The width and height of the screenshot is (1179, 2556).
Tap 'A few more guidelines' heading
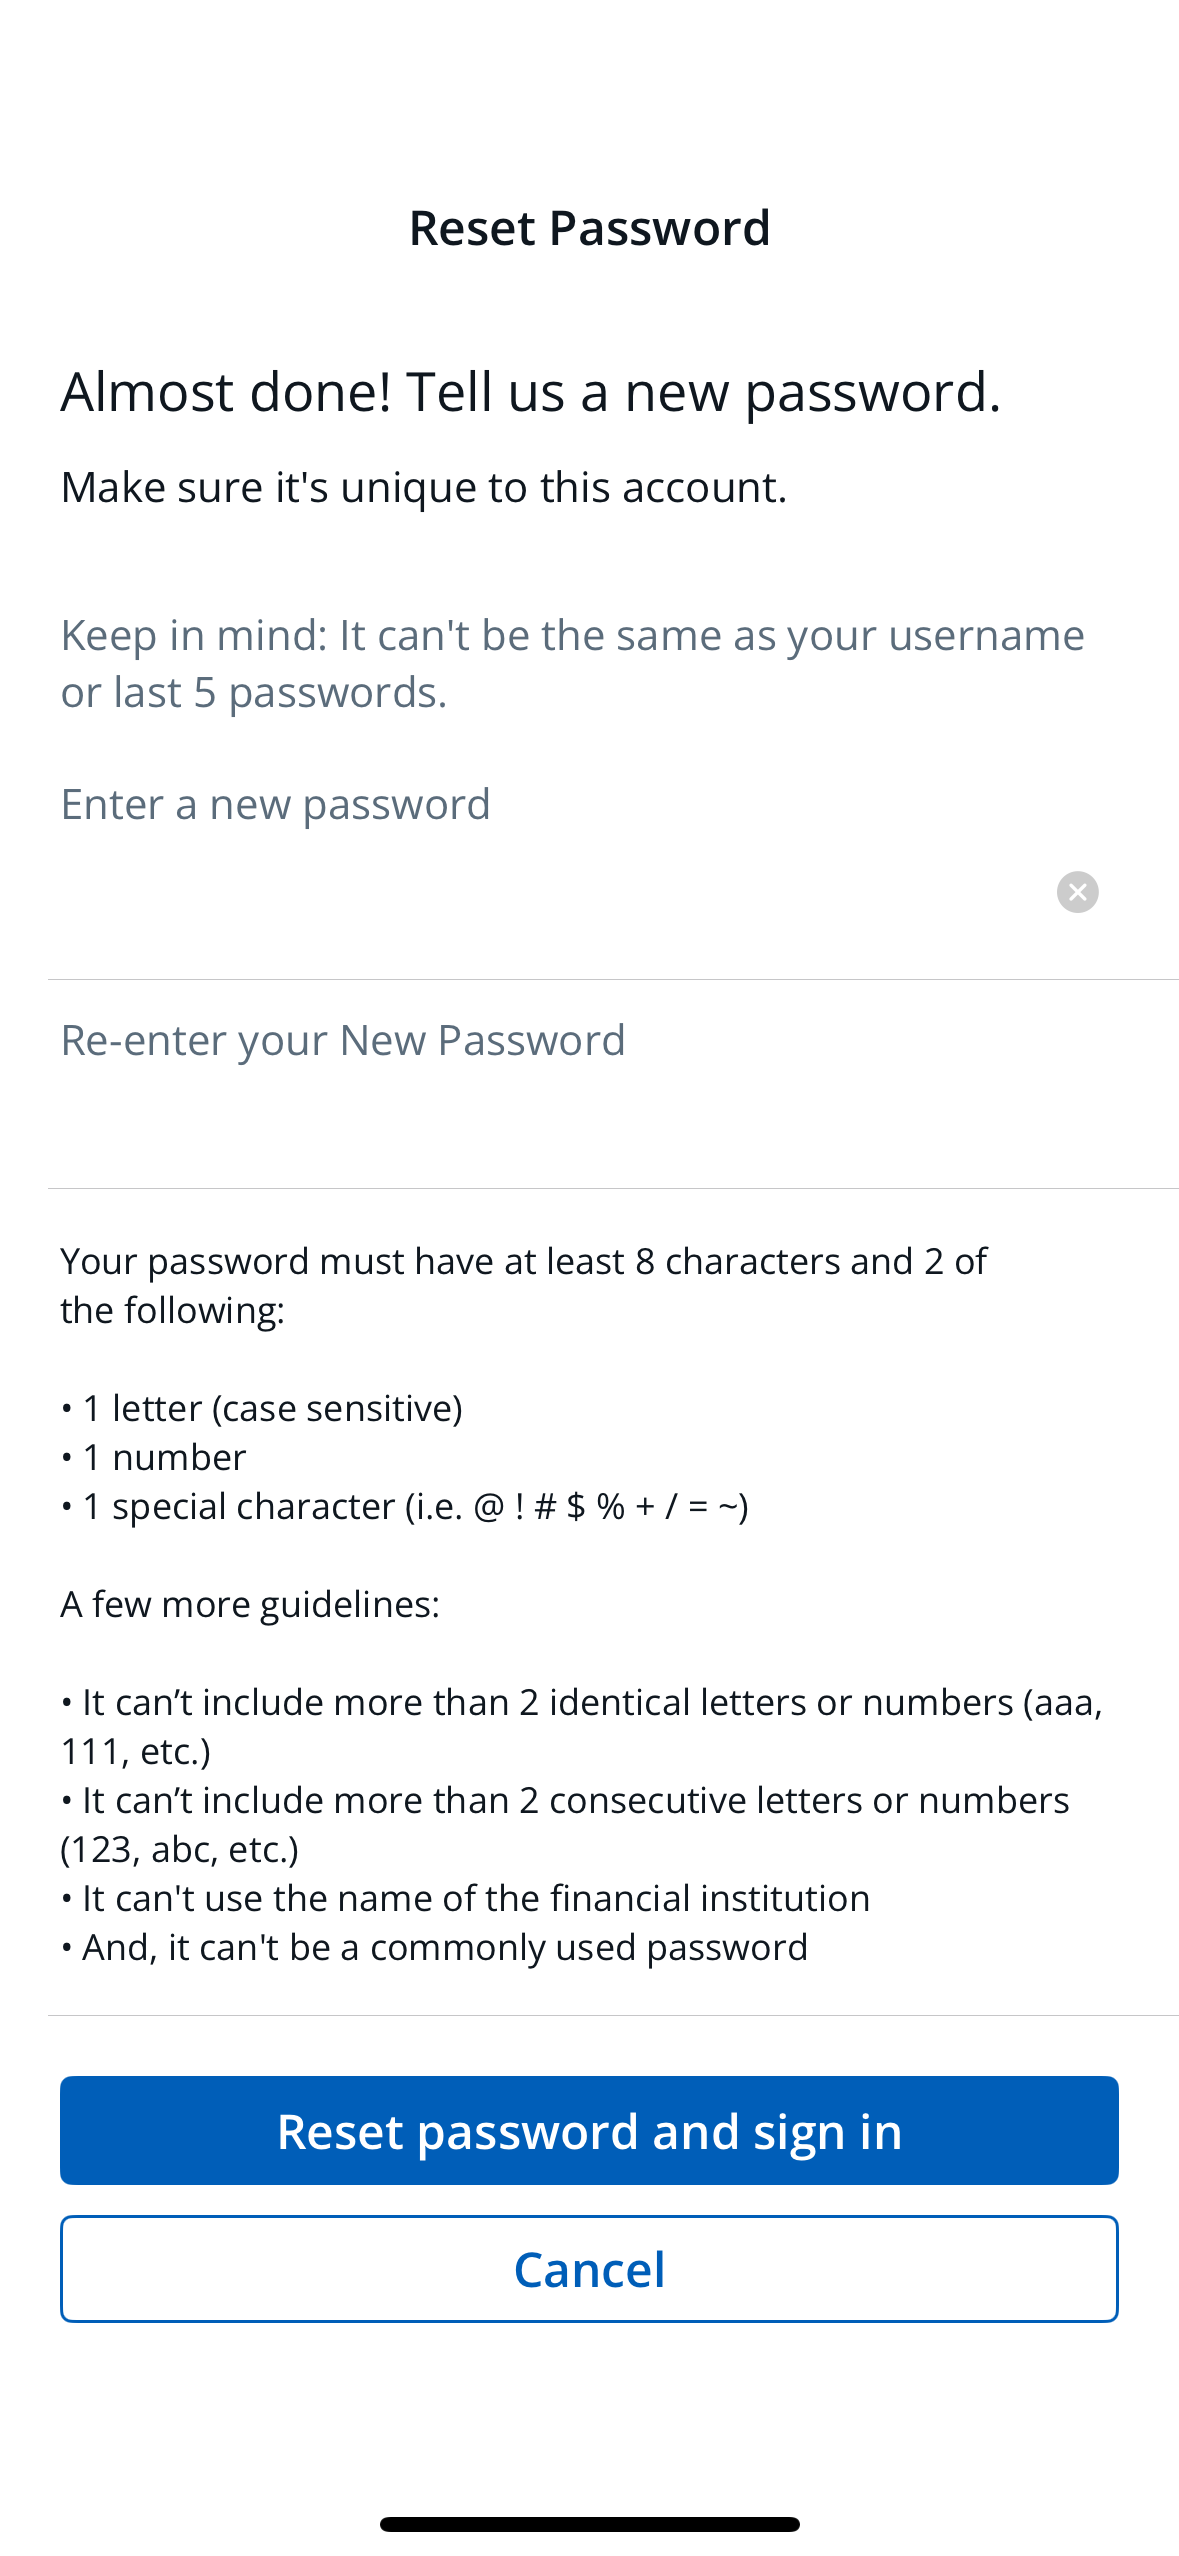tap(250, 1604)
